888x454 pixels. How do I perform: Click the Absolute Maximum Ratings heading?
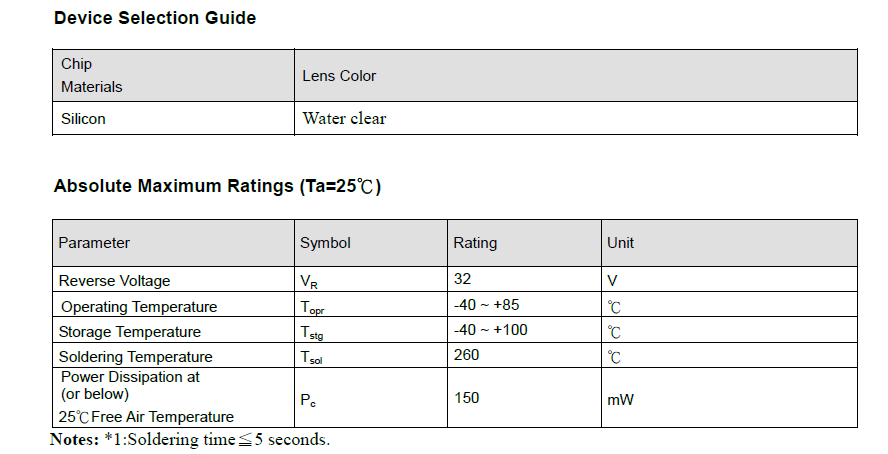tap(217, 186)
